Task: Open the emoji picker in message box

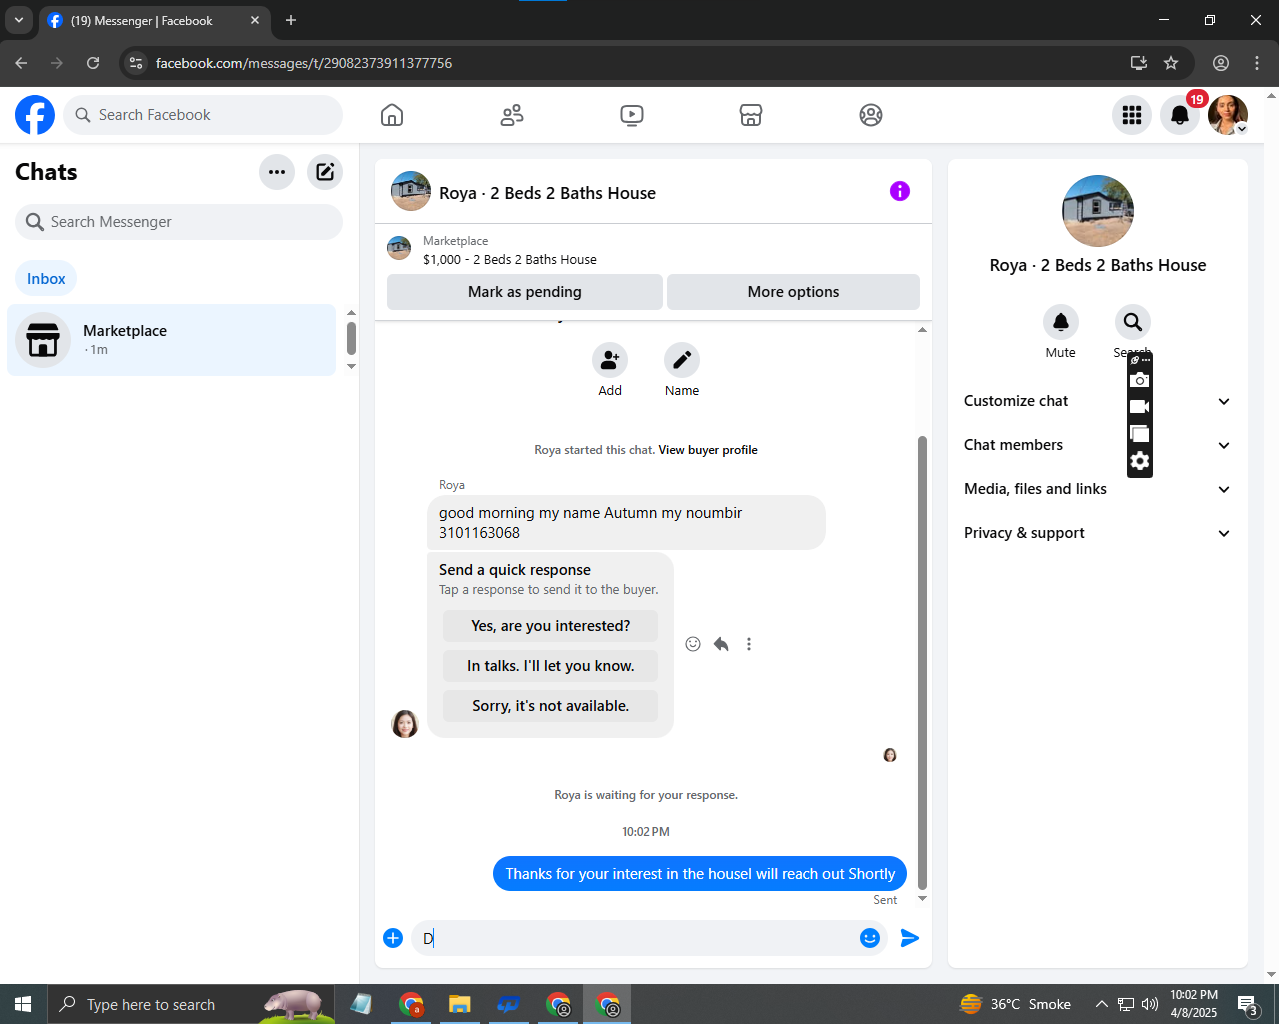Action: (870, 938)
